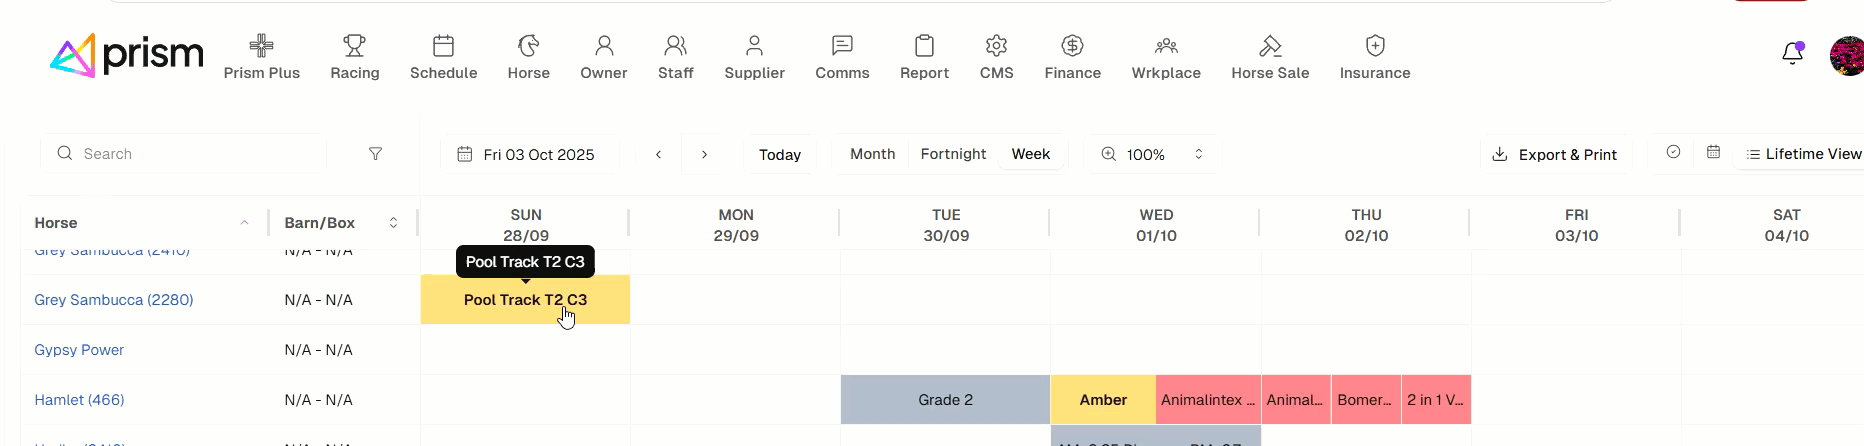Open the Prism Plus icon
Viewport: 1864px width, 446px height.
click(x=262, y=46)
